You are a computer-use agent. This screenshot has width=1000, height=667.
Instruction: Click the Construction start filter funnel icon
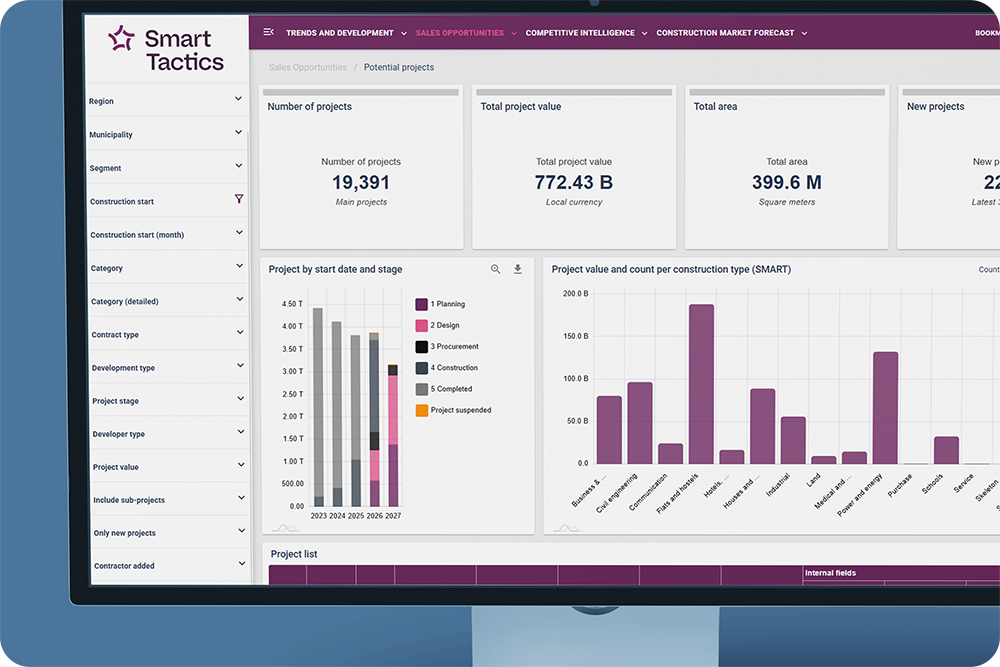(x=239, y=199)
